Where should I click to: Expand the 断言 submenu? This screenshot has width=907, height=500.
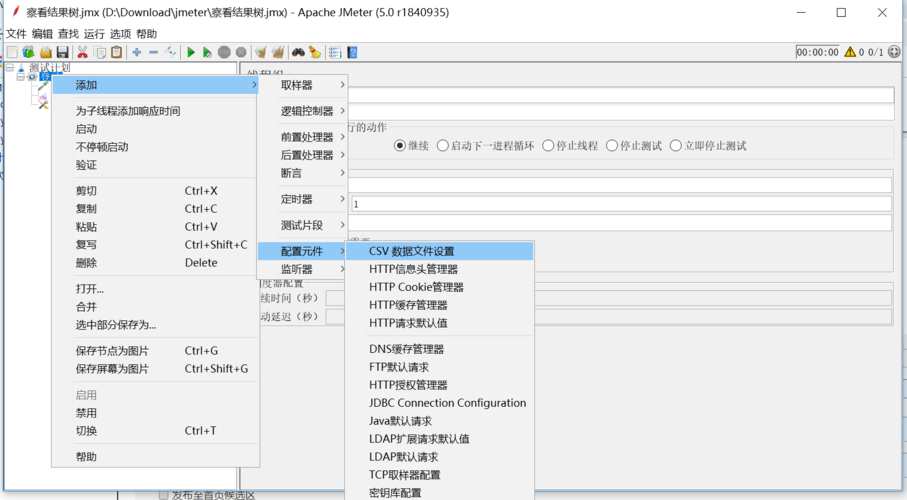tap(303, 173)
